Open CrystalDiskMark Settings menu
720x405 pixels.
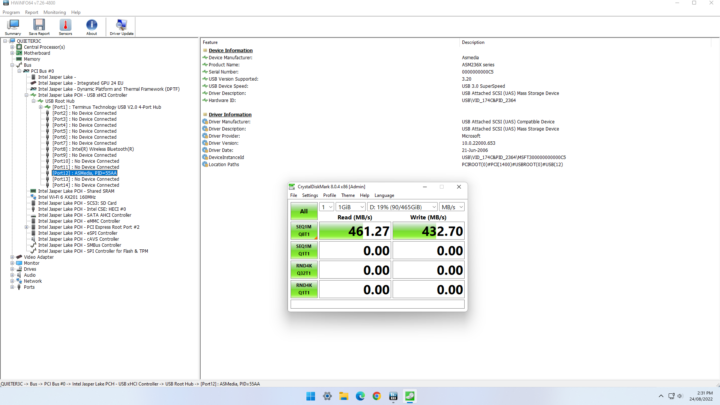310,196
